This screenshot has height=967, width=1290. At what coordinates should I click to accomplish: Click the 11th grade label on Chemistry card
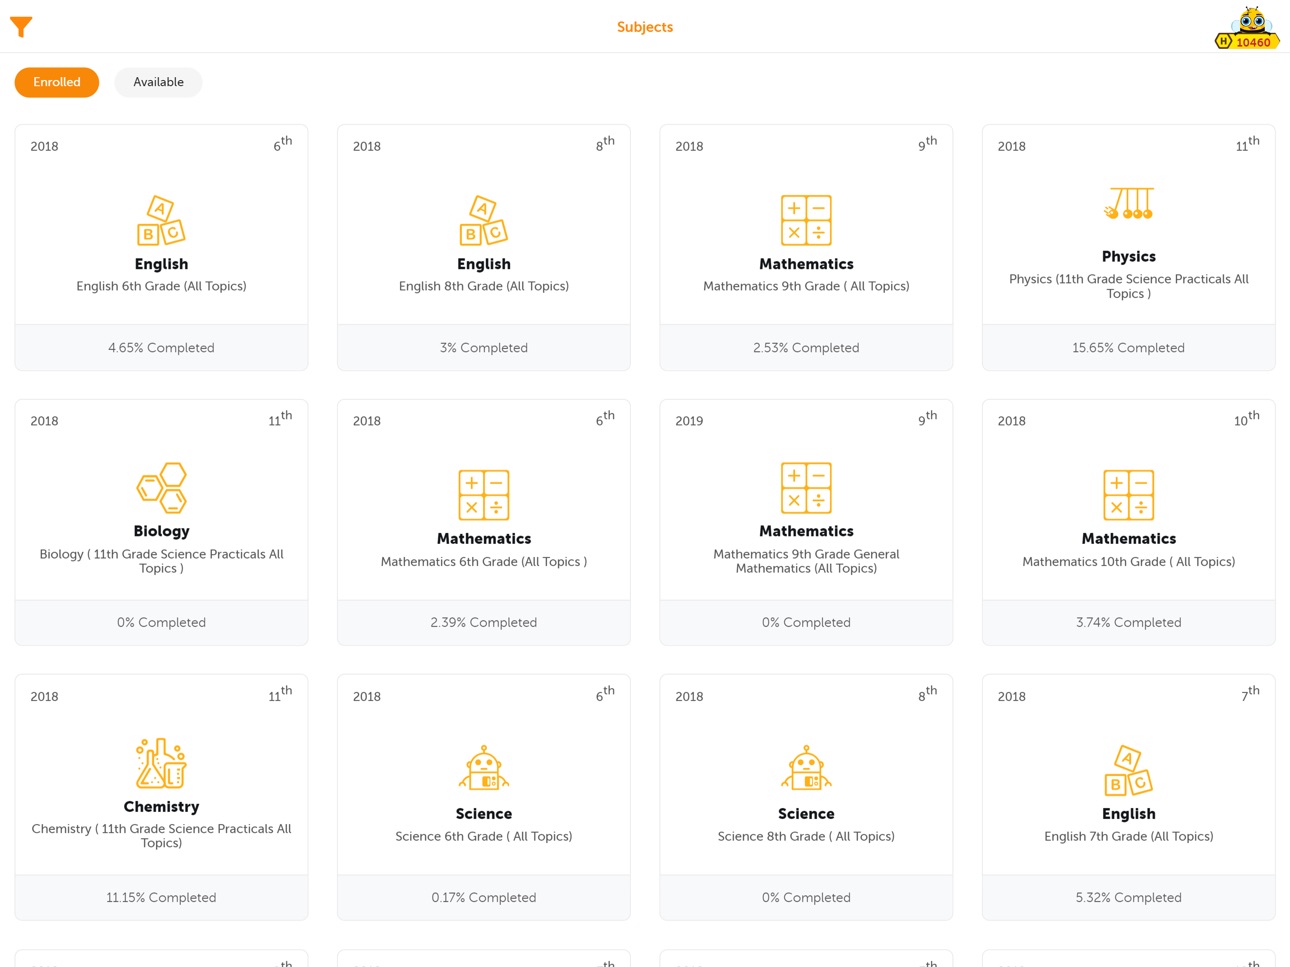280,694
